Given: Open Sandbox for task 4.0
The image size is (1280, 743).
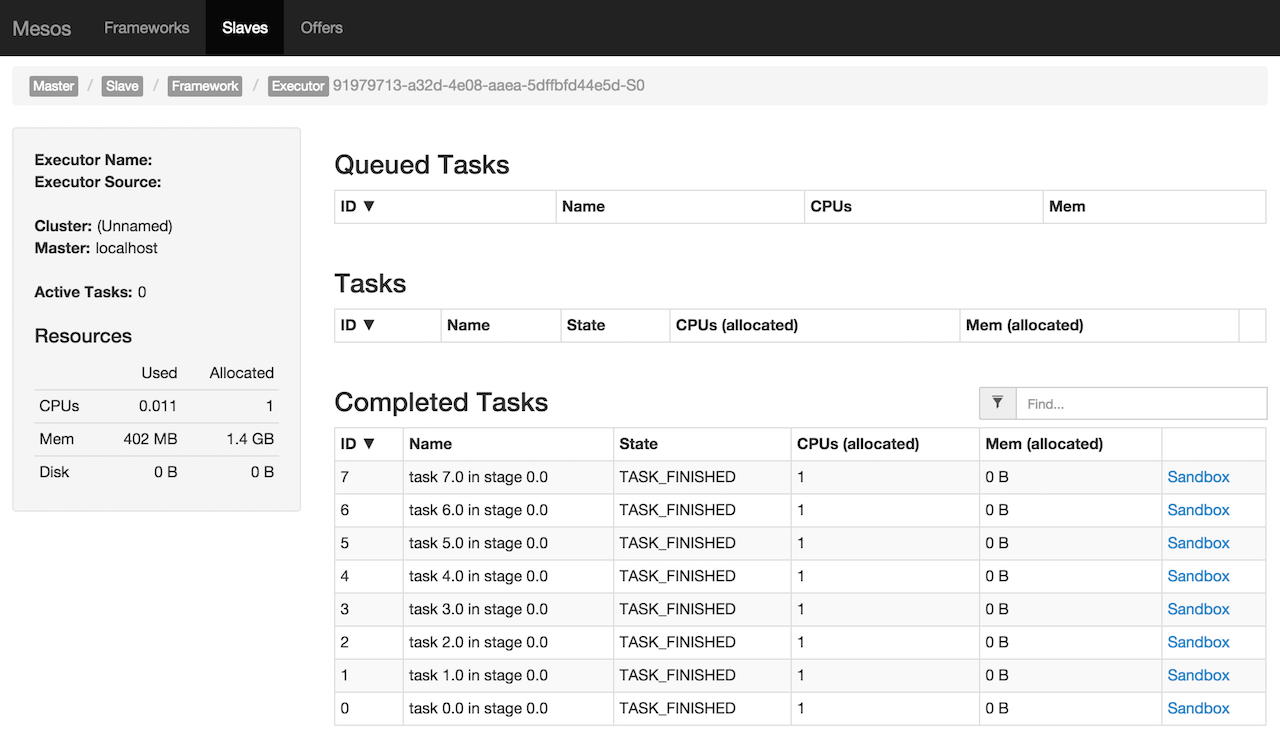Looking at the screenshot, I should click(1198, 576).
